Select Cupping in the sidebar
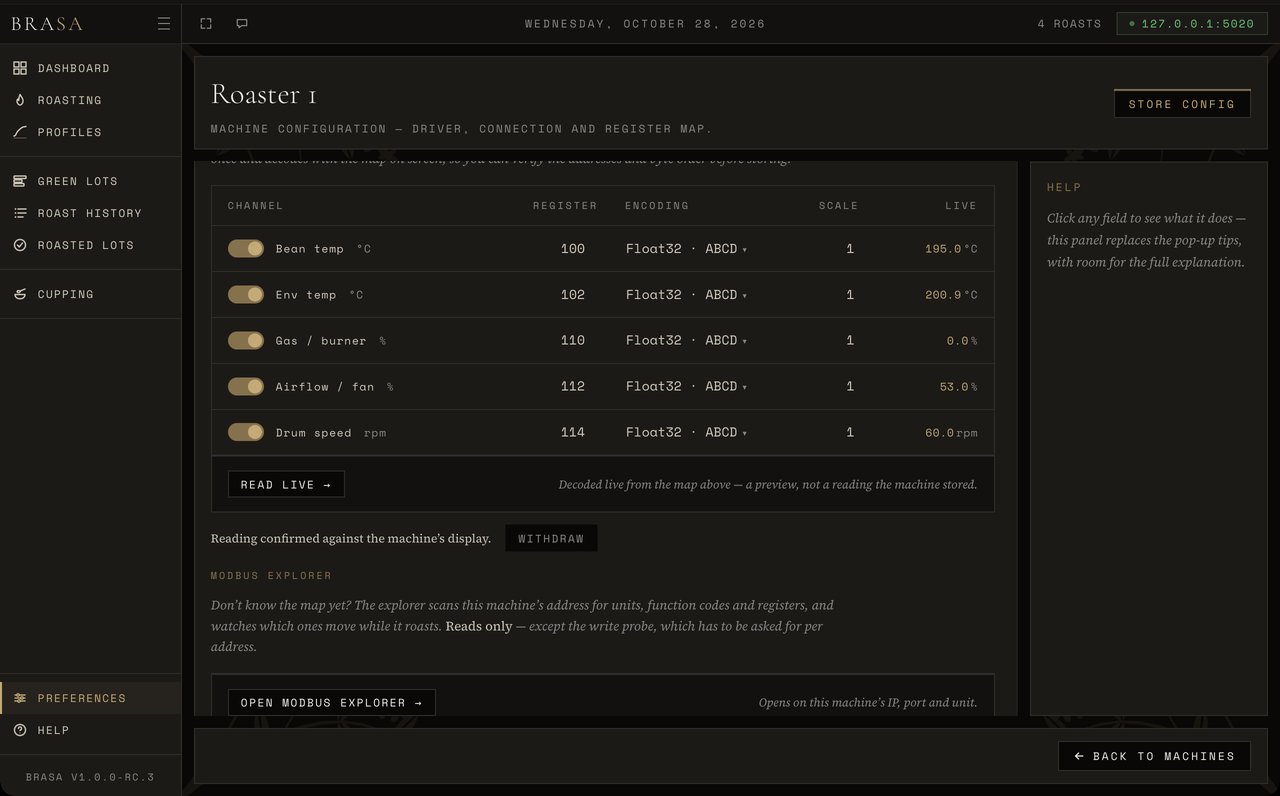The width and height of the screenshot is (1280, 796). [x=90, y=294]
